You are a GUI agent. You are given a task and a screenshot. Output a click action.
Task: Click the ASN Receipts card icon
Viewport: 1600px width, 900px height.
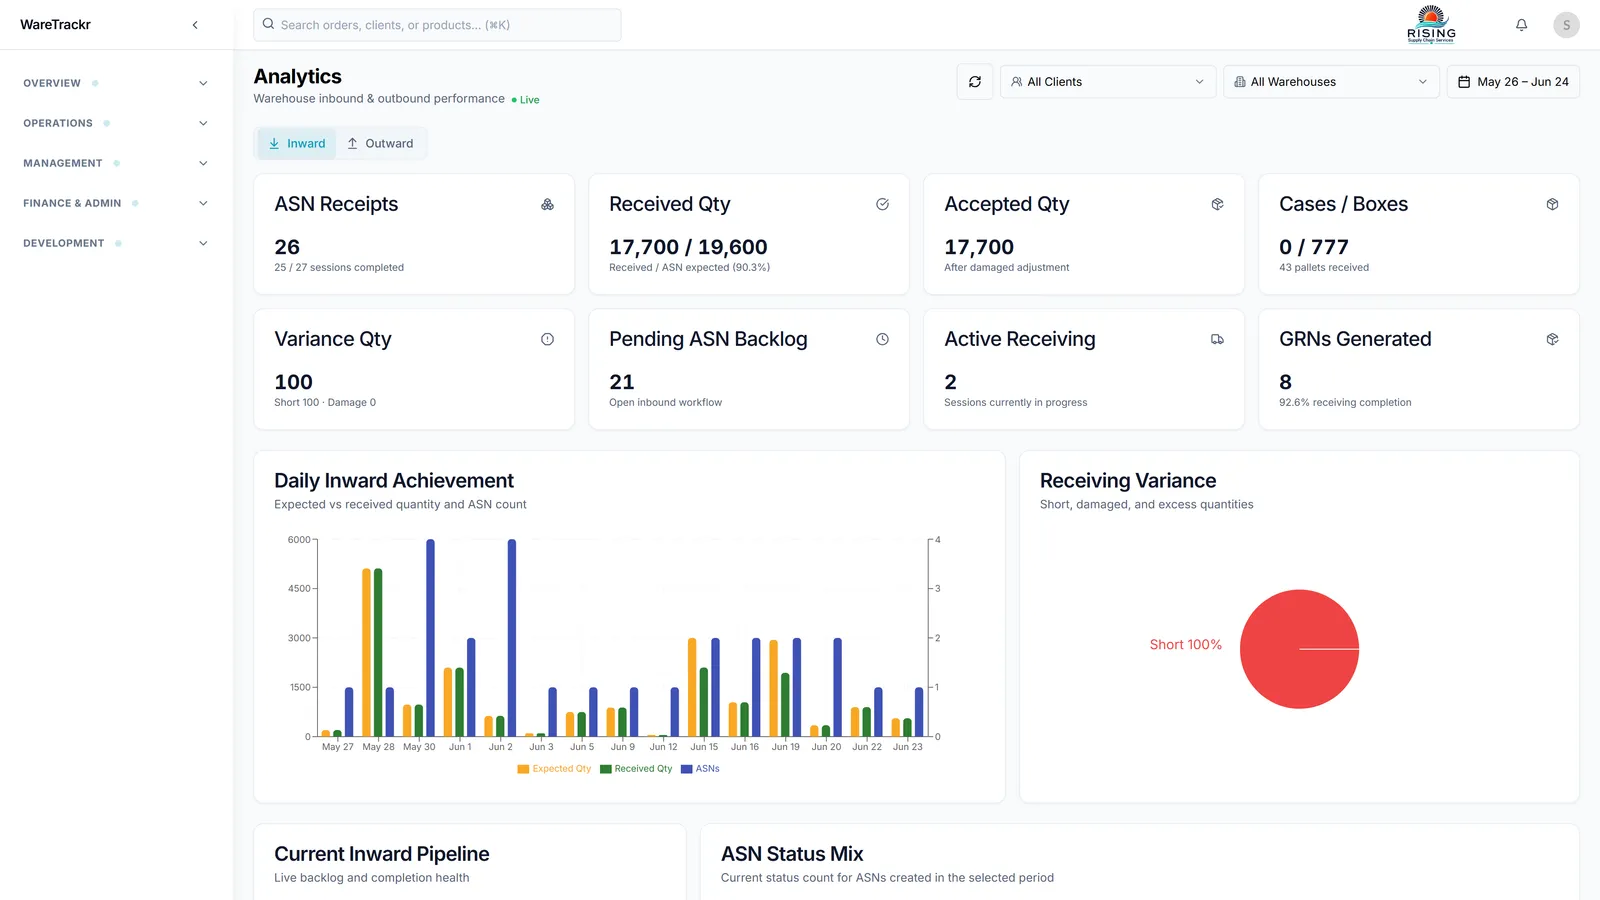coord(547,204)
